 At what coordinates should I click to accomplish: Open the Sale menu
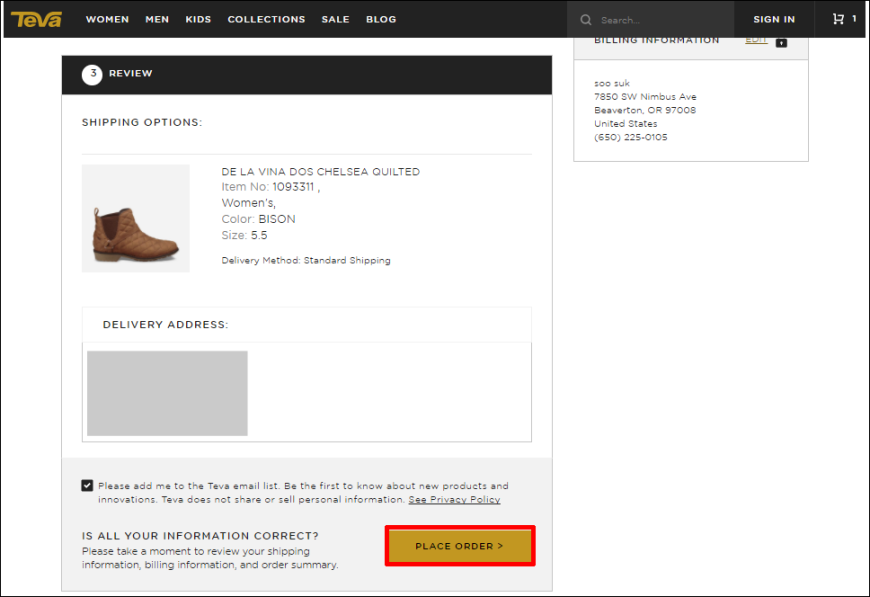336,19
